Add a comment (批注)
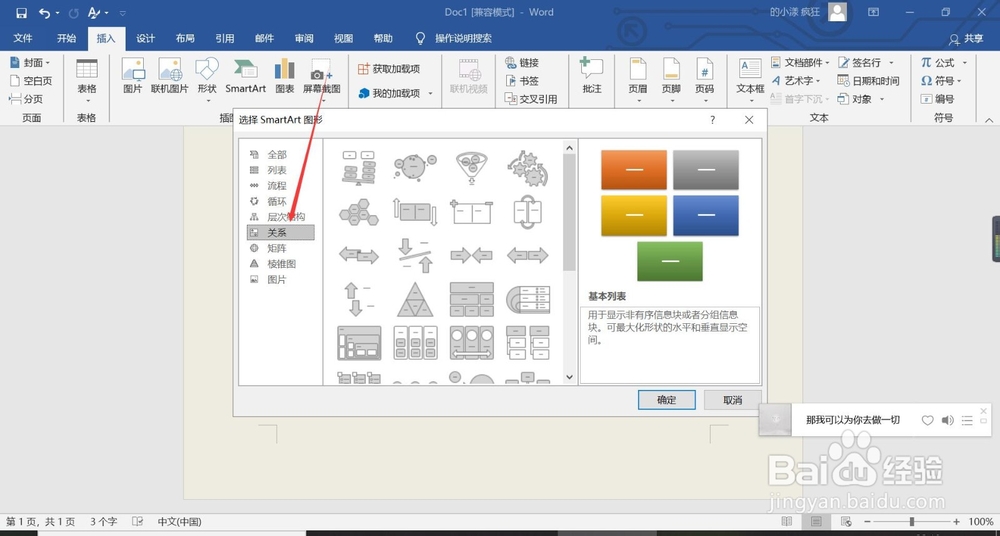The image size is (1000, 536). [592, 77]
